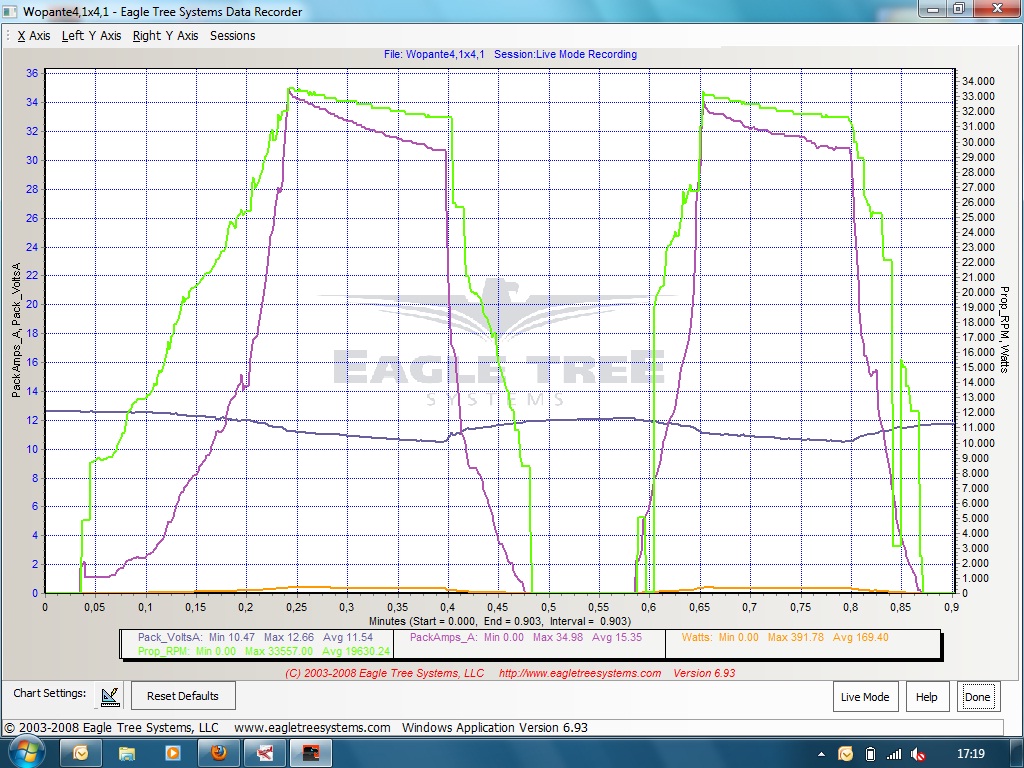Image resolution: width=1024 pixels, height=768 pixels.
Task: Open the Help button
Action: [x=926, y=697]
